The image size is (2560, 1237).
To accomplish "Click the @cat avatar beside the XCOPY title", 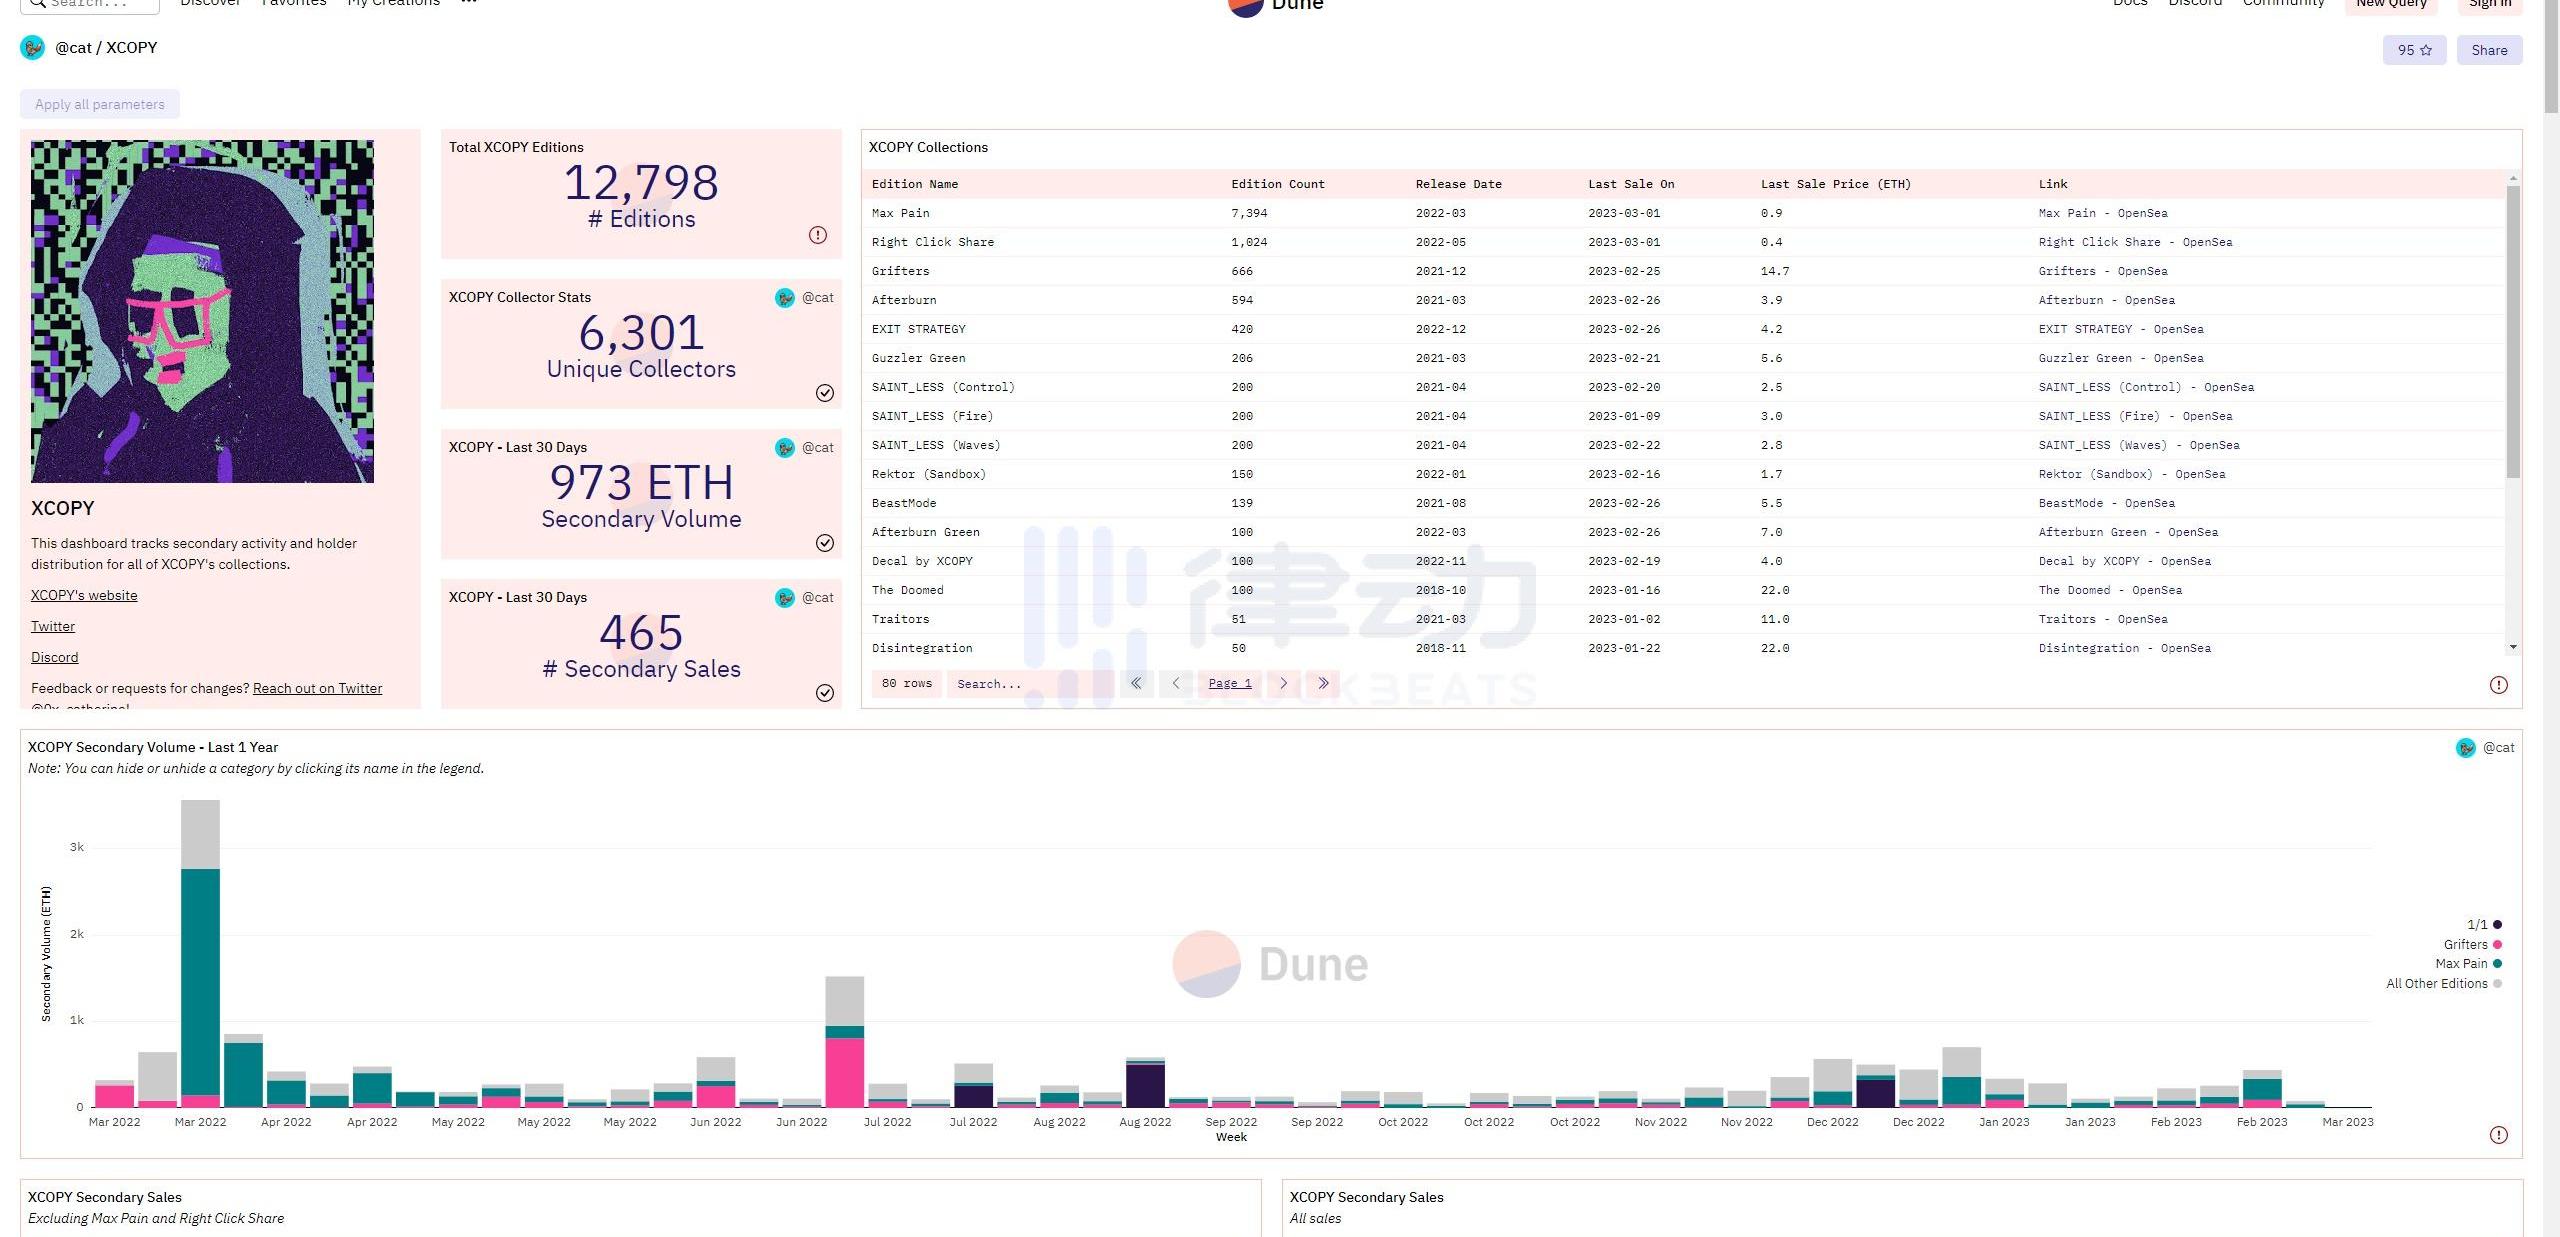I will tap(33, 48).
